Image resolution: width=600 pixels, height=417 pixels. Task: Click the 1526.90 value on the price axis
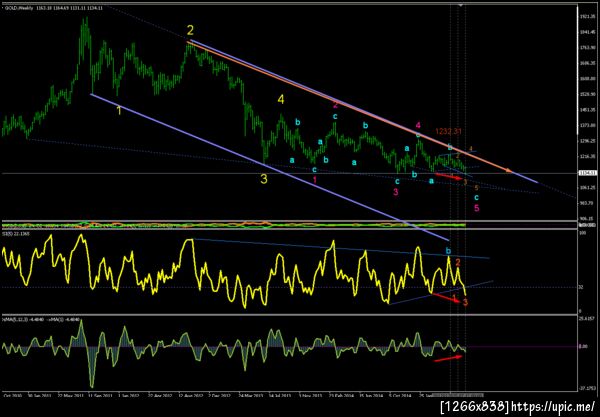pyautogui.click(x=588, y=94)
